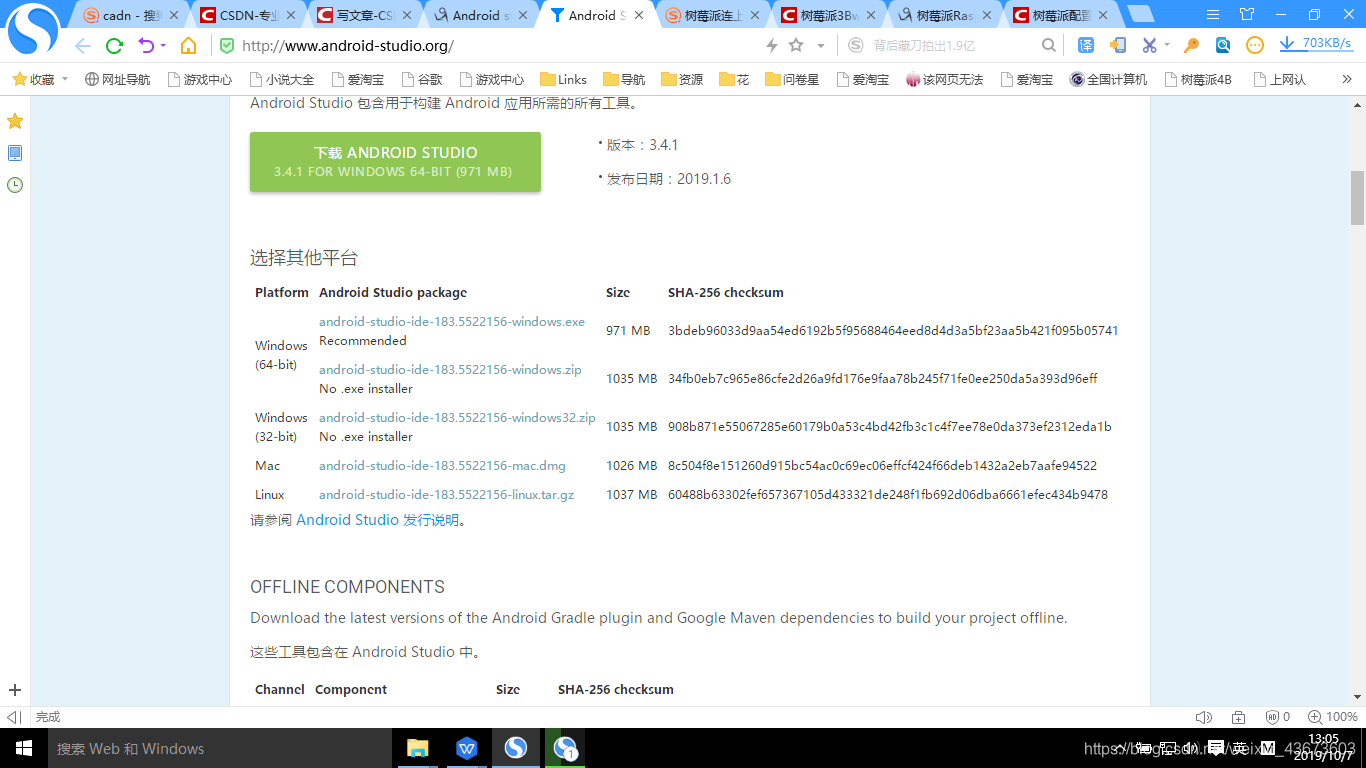Expand scissors tool dropdown arrow

1167,46
